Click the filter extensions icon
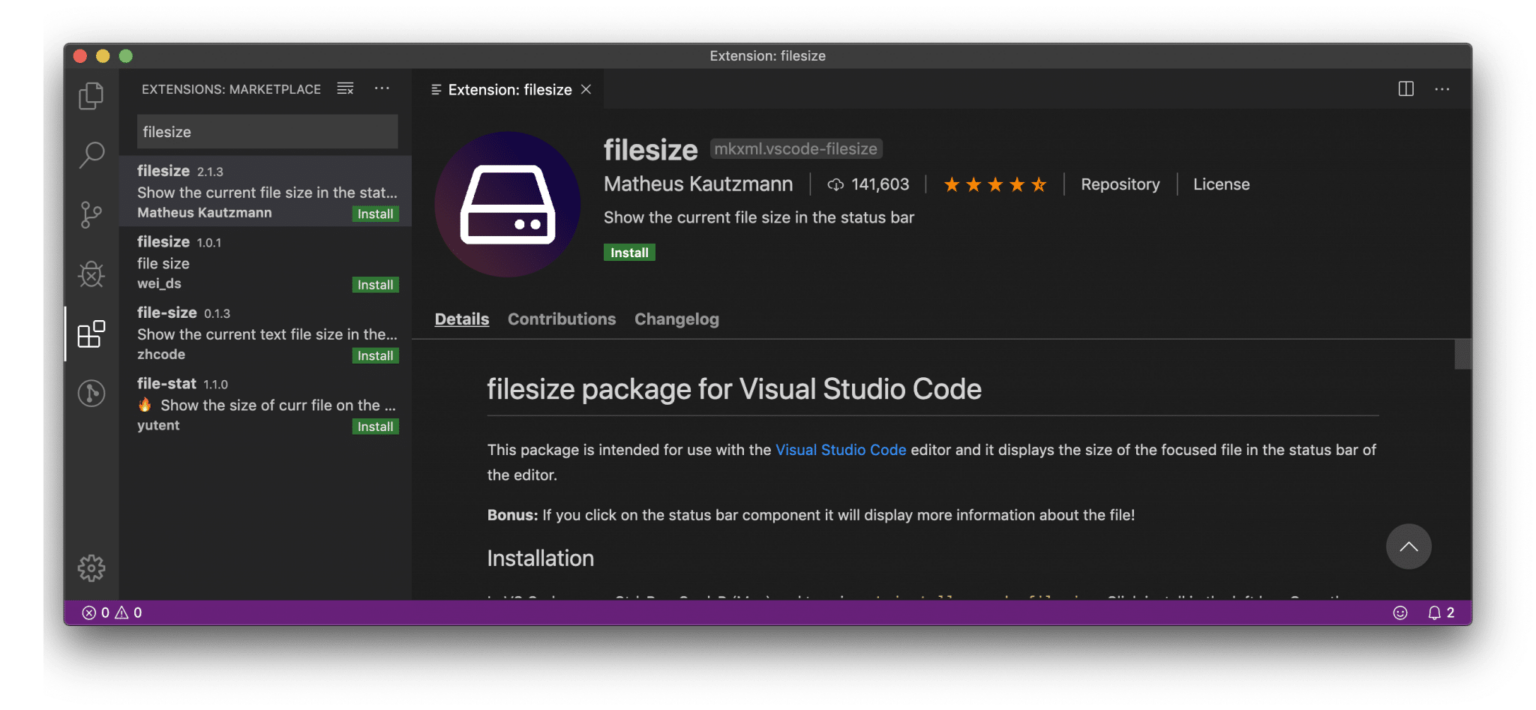This screenshot has height=710, width=1536. pos(345,88)
